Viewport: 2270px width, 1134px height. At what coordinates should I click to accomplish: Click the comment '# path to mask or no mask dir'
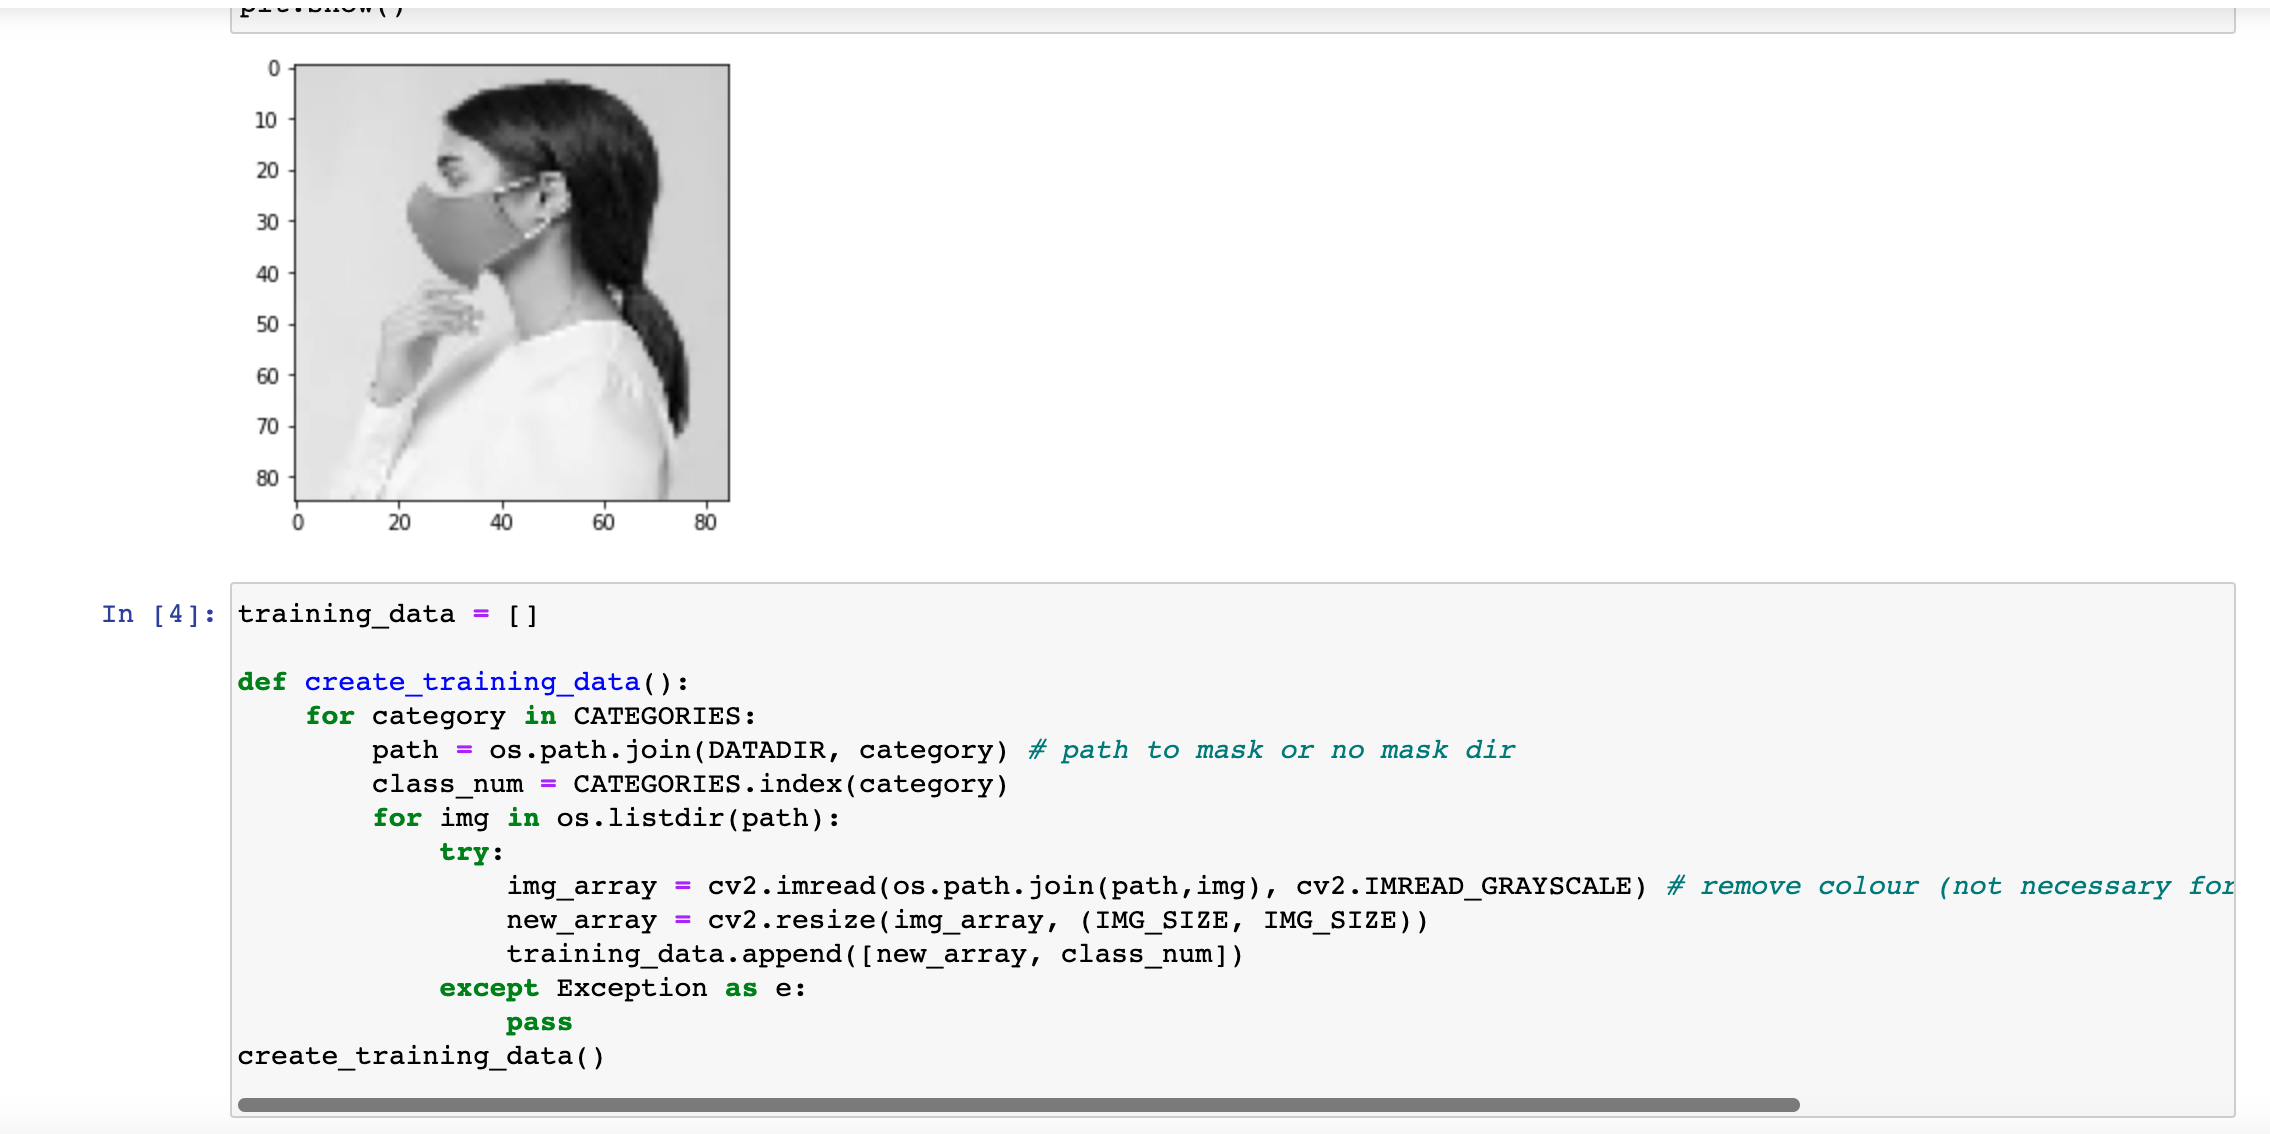click(x=1272, y=750)
